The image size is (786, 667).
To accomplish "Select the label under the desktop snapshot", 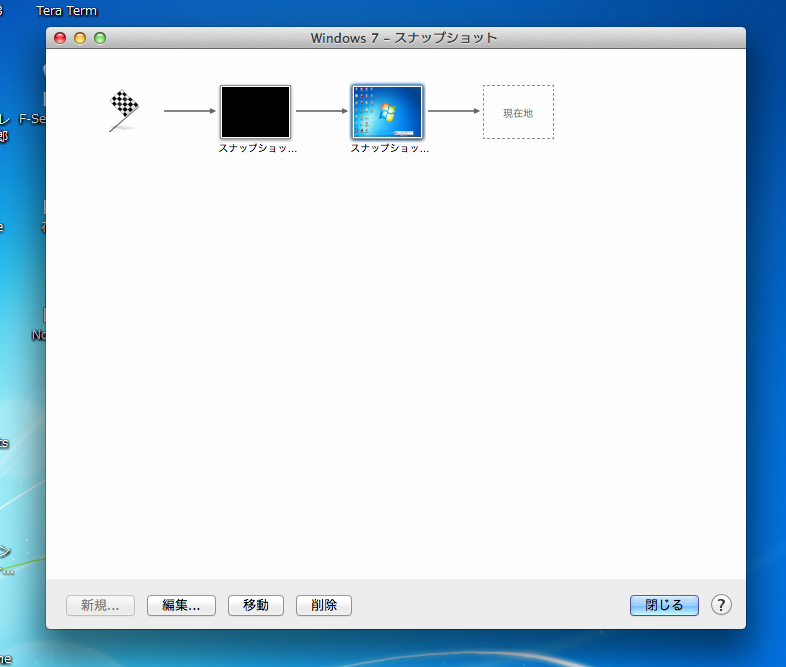I will pos(389,148).
